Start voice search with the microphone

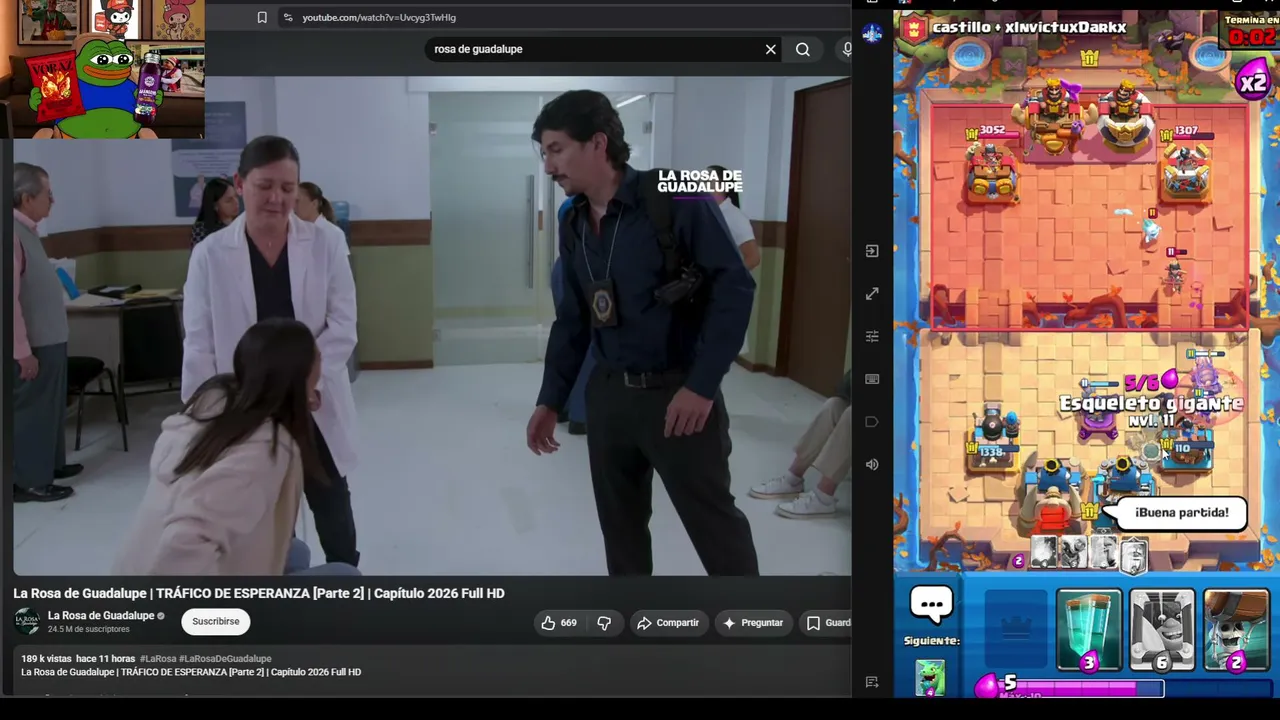point(847,49)
